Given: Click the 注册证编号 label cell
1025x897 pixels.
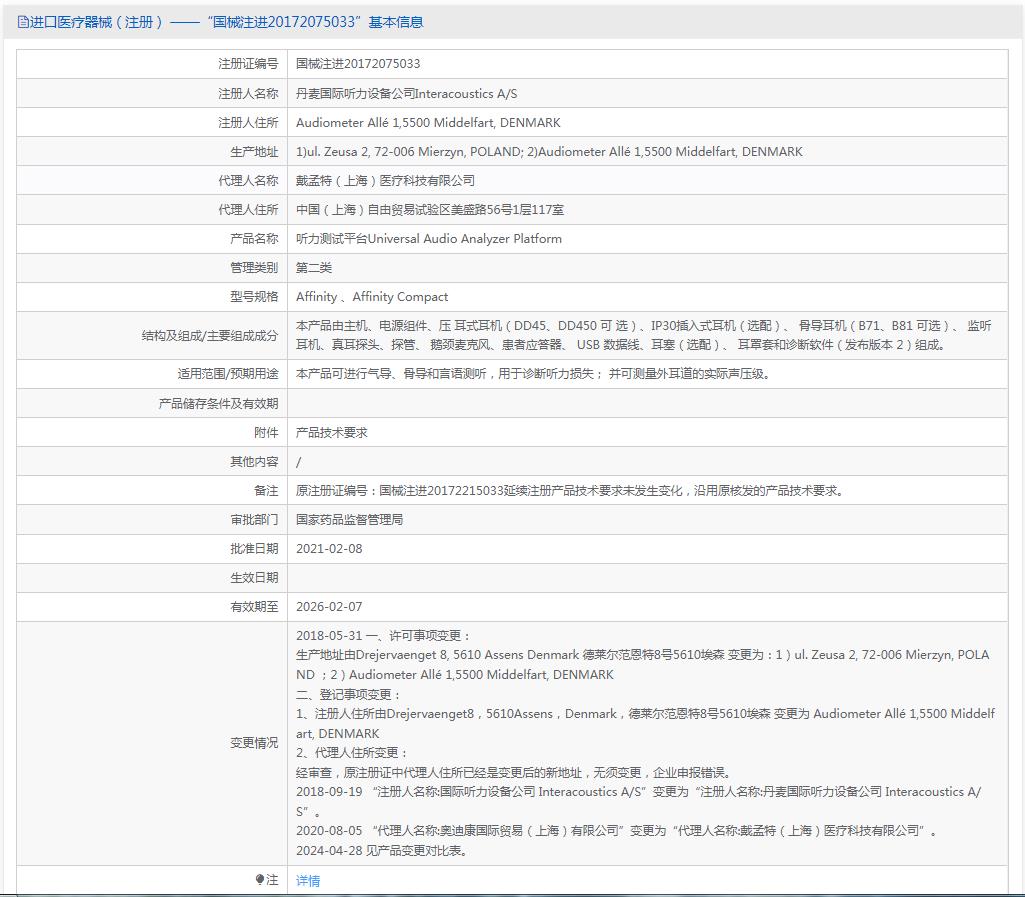Looking at the screenshot, I should [152, 64].
